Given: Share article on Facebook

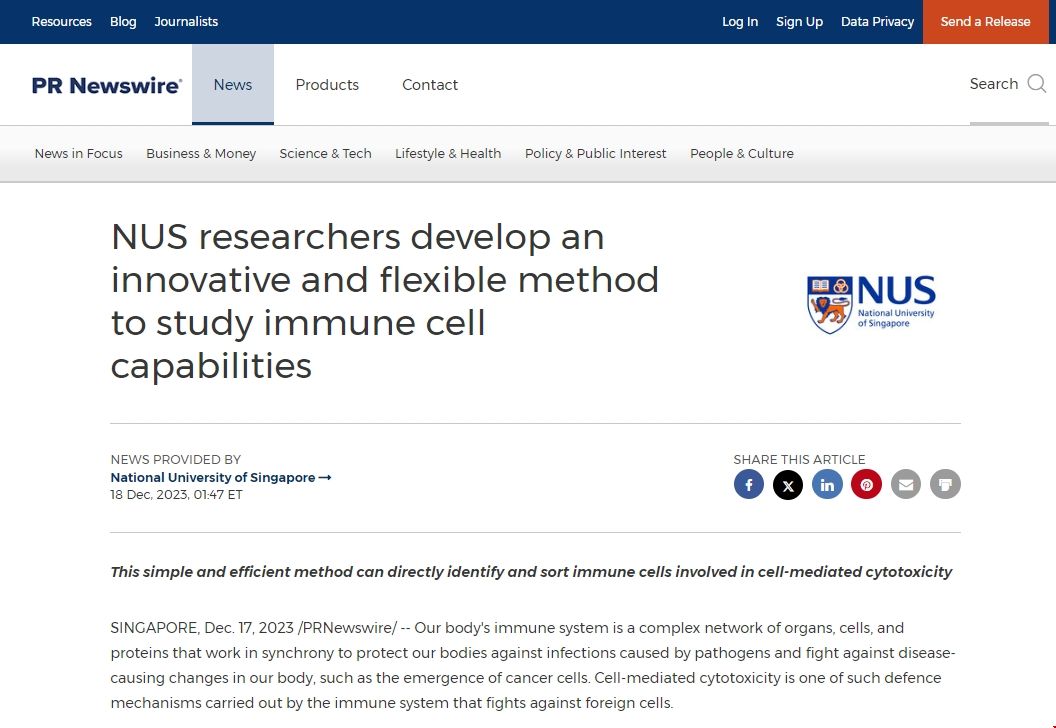Looking at the screenshot, I should [749, 485].
